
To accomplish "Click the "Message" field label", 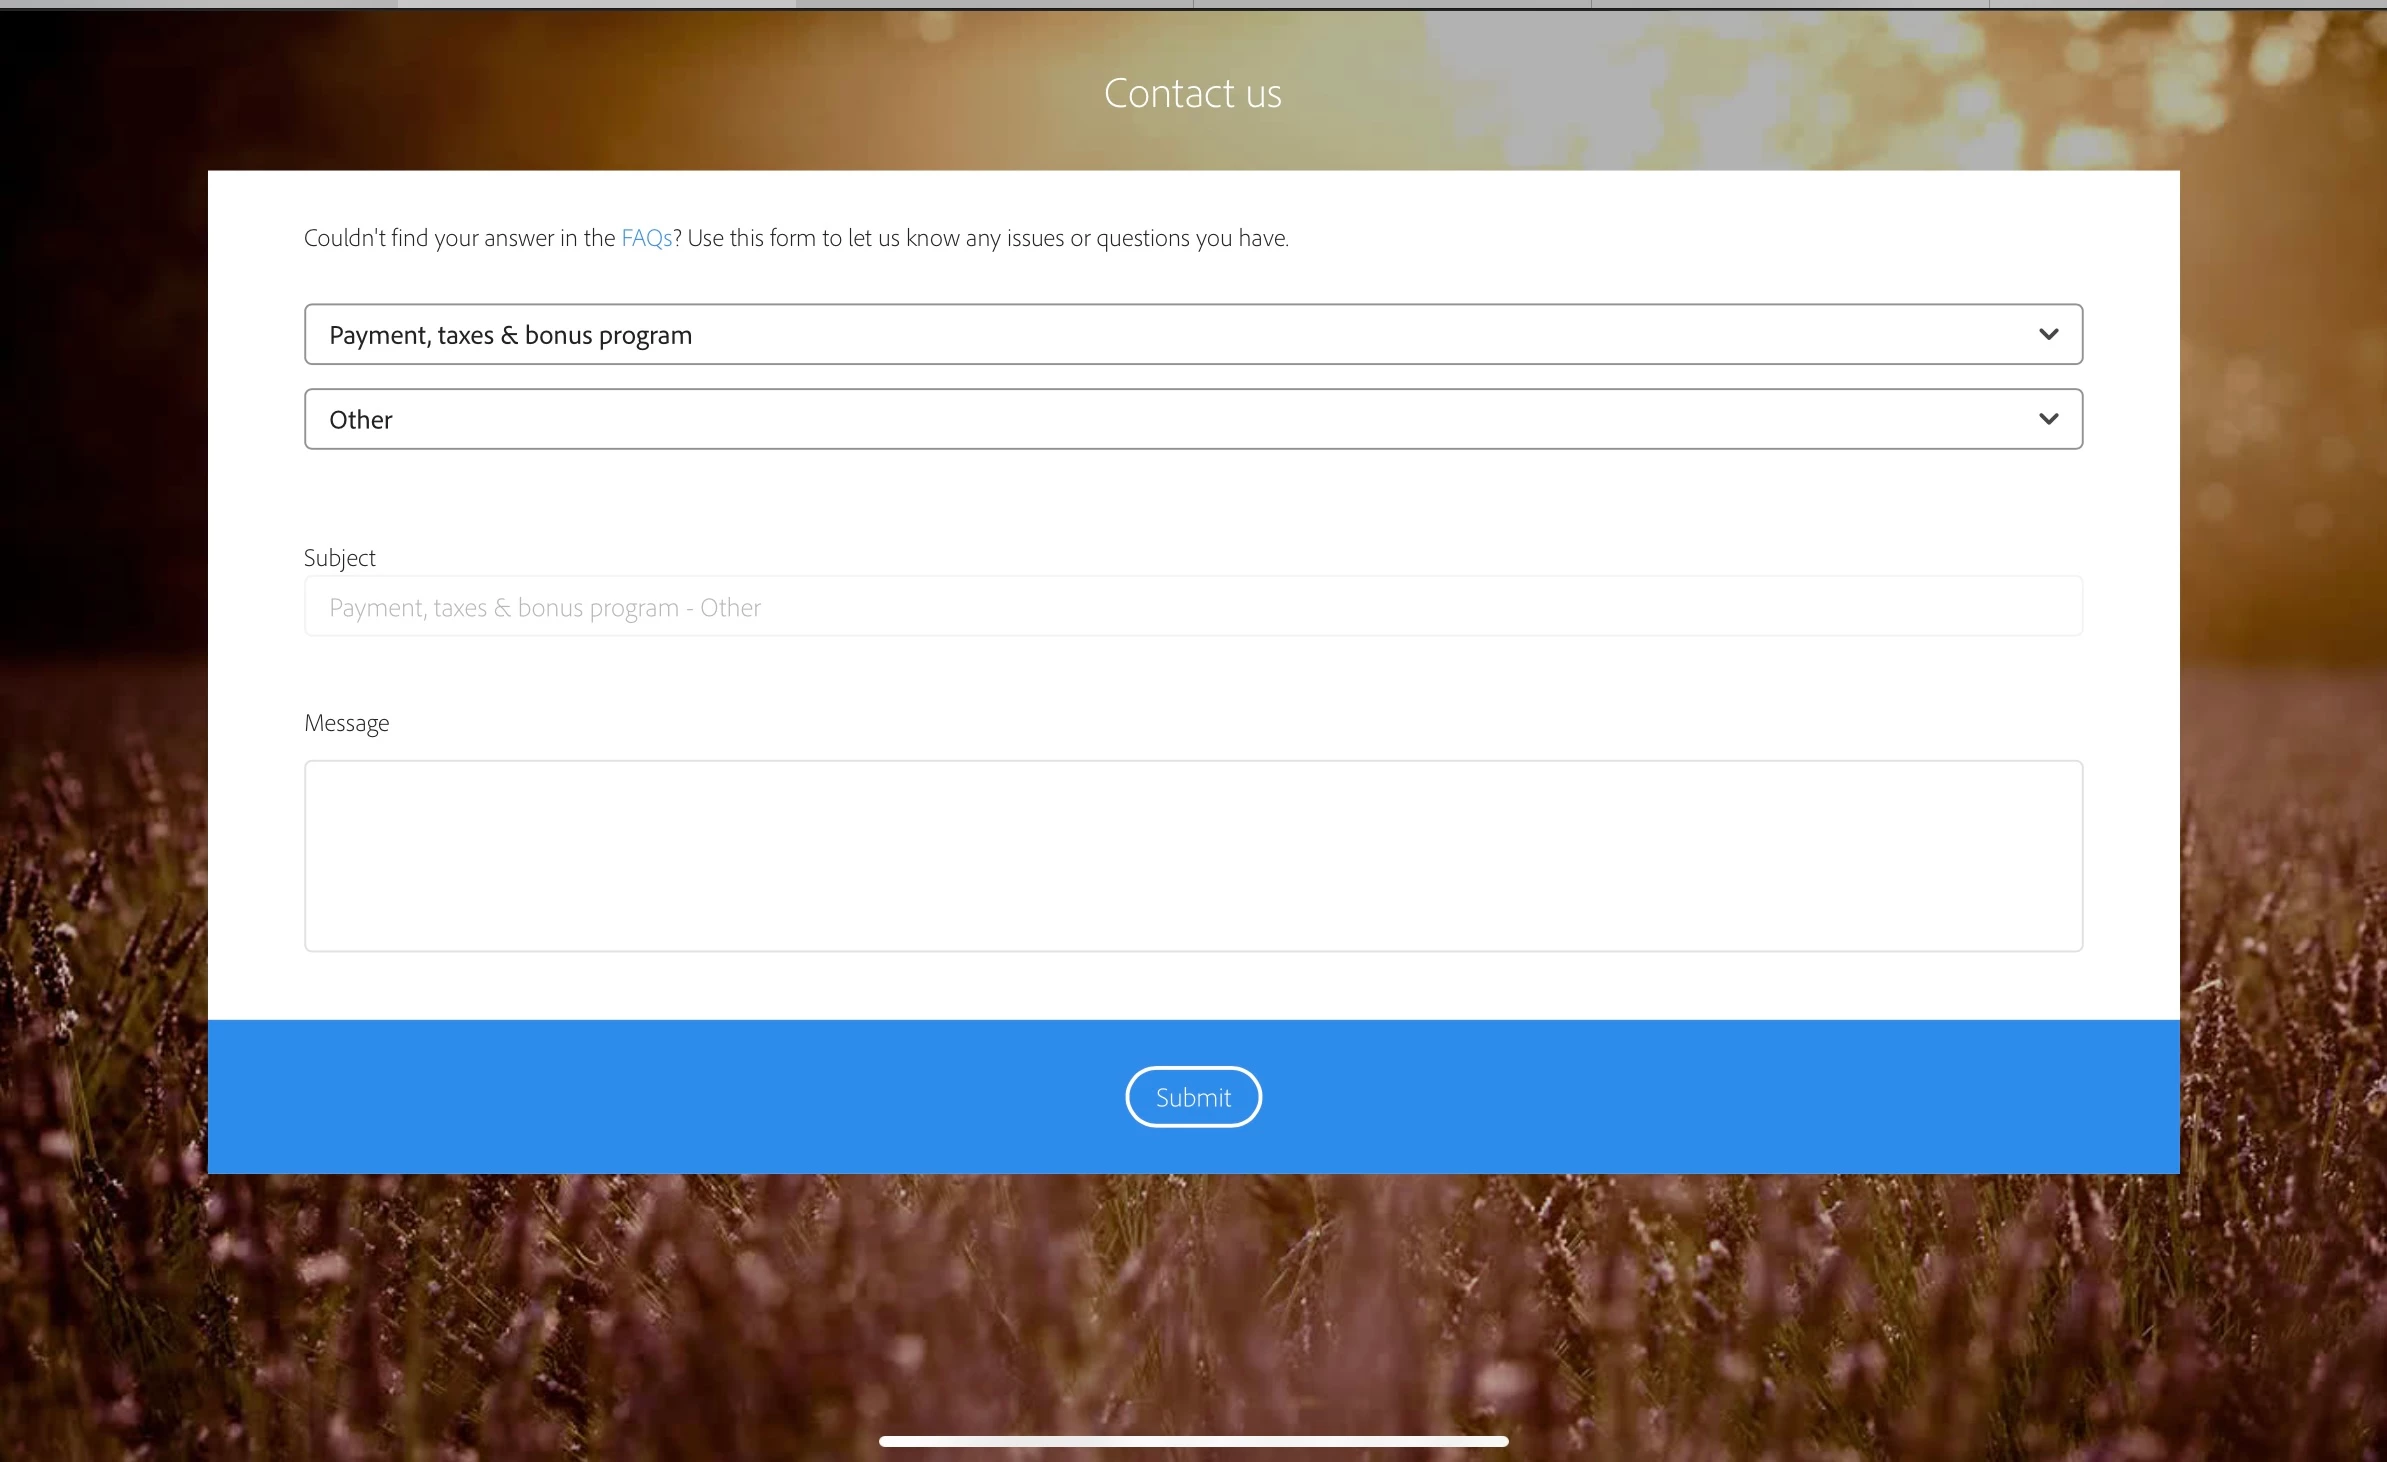I will 346,722.
